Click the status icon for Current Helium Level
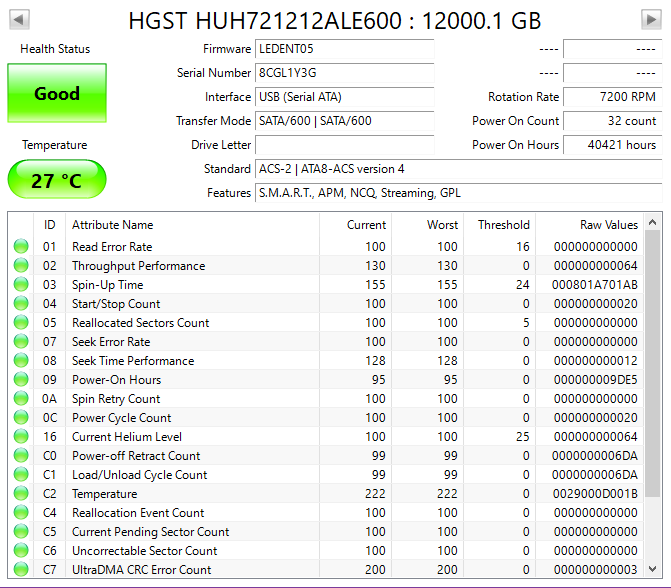This screenshot has width=671, height=588. click(20, 437)
